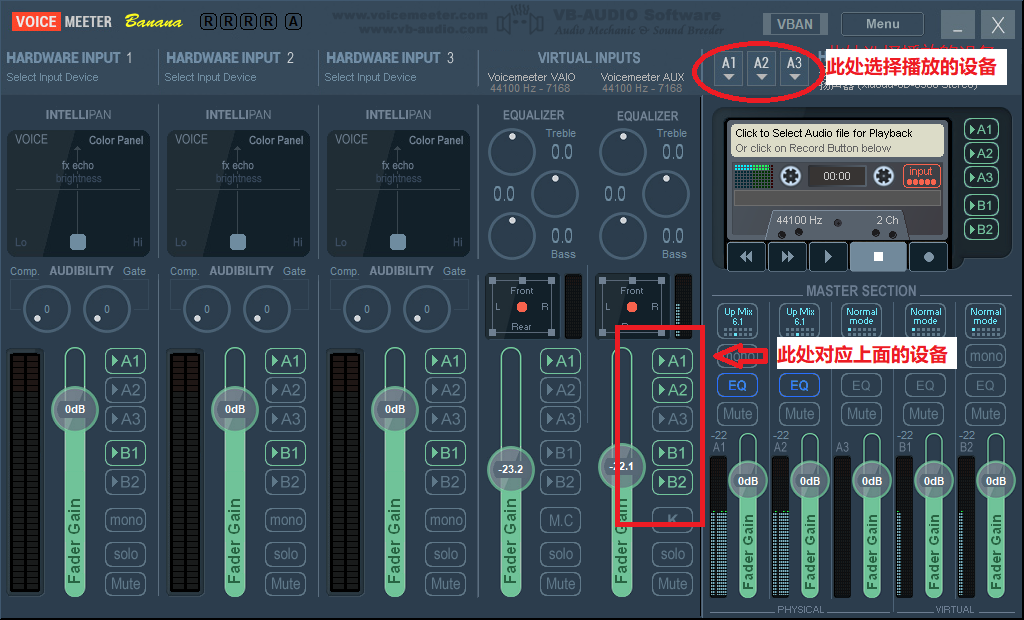
Task: Click the 0dB fader knob of master bus A3
Action: coord(871,481)
